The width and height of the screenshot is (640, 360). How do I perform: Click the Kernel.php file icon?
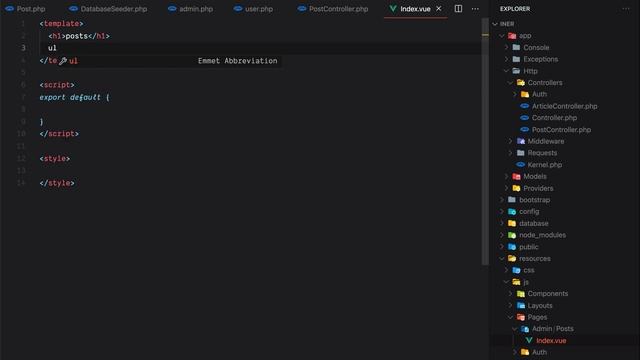pos(521,165)
